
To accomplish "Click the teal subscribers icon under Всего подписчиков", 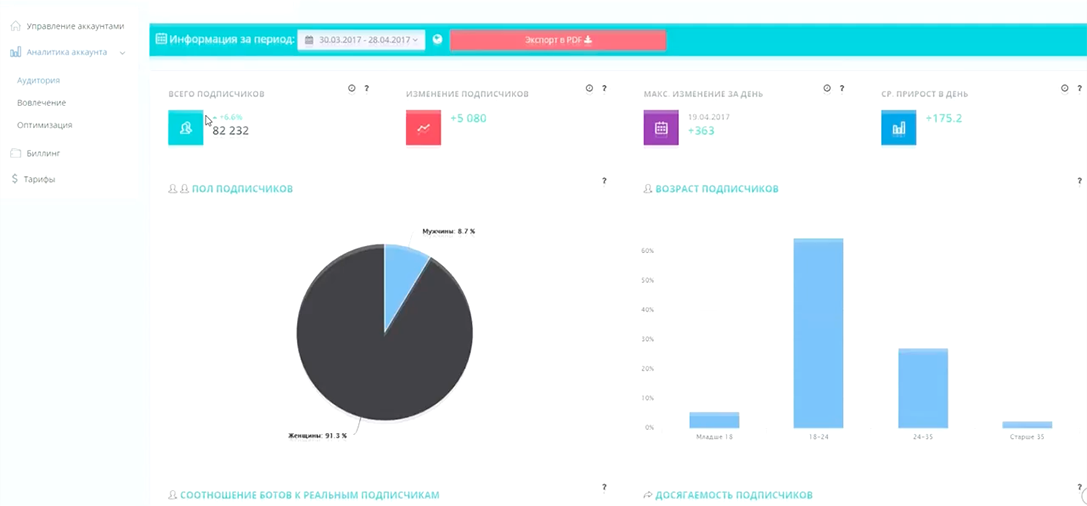I will click(x=185, y=128).
